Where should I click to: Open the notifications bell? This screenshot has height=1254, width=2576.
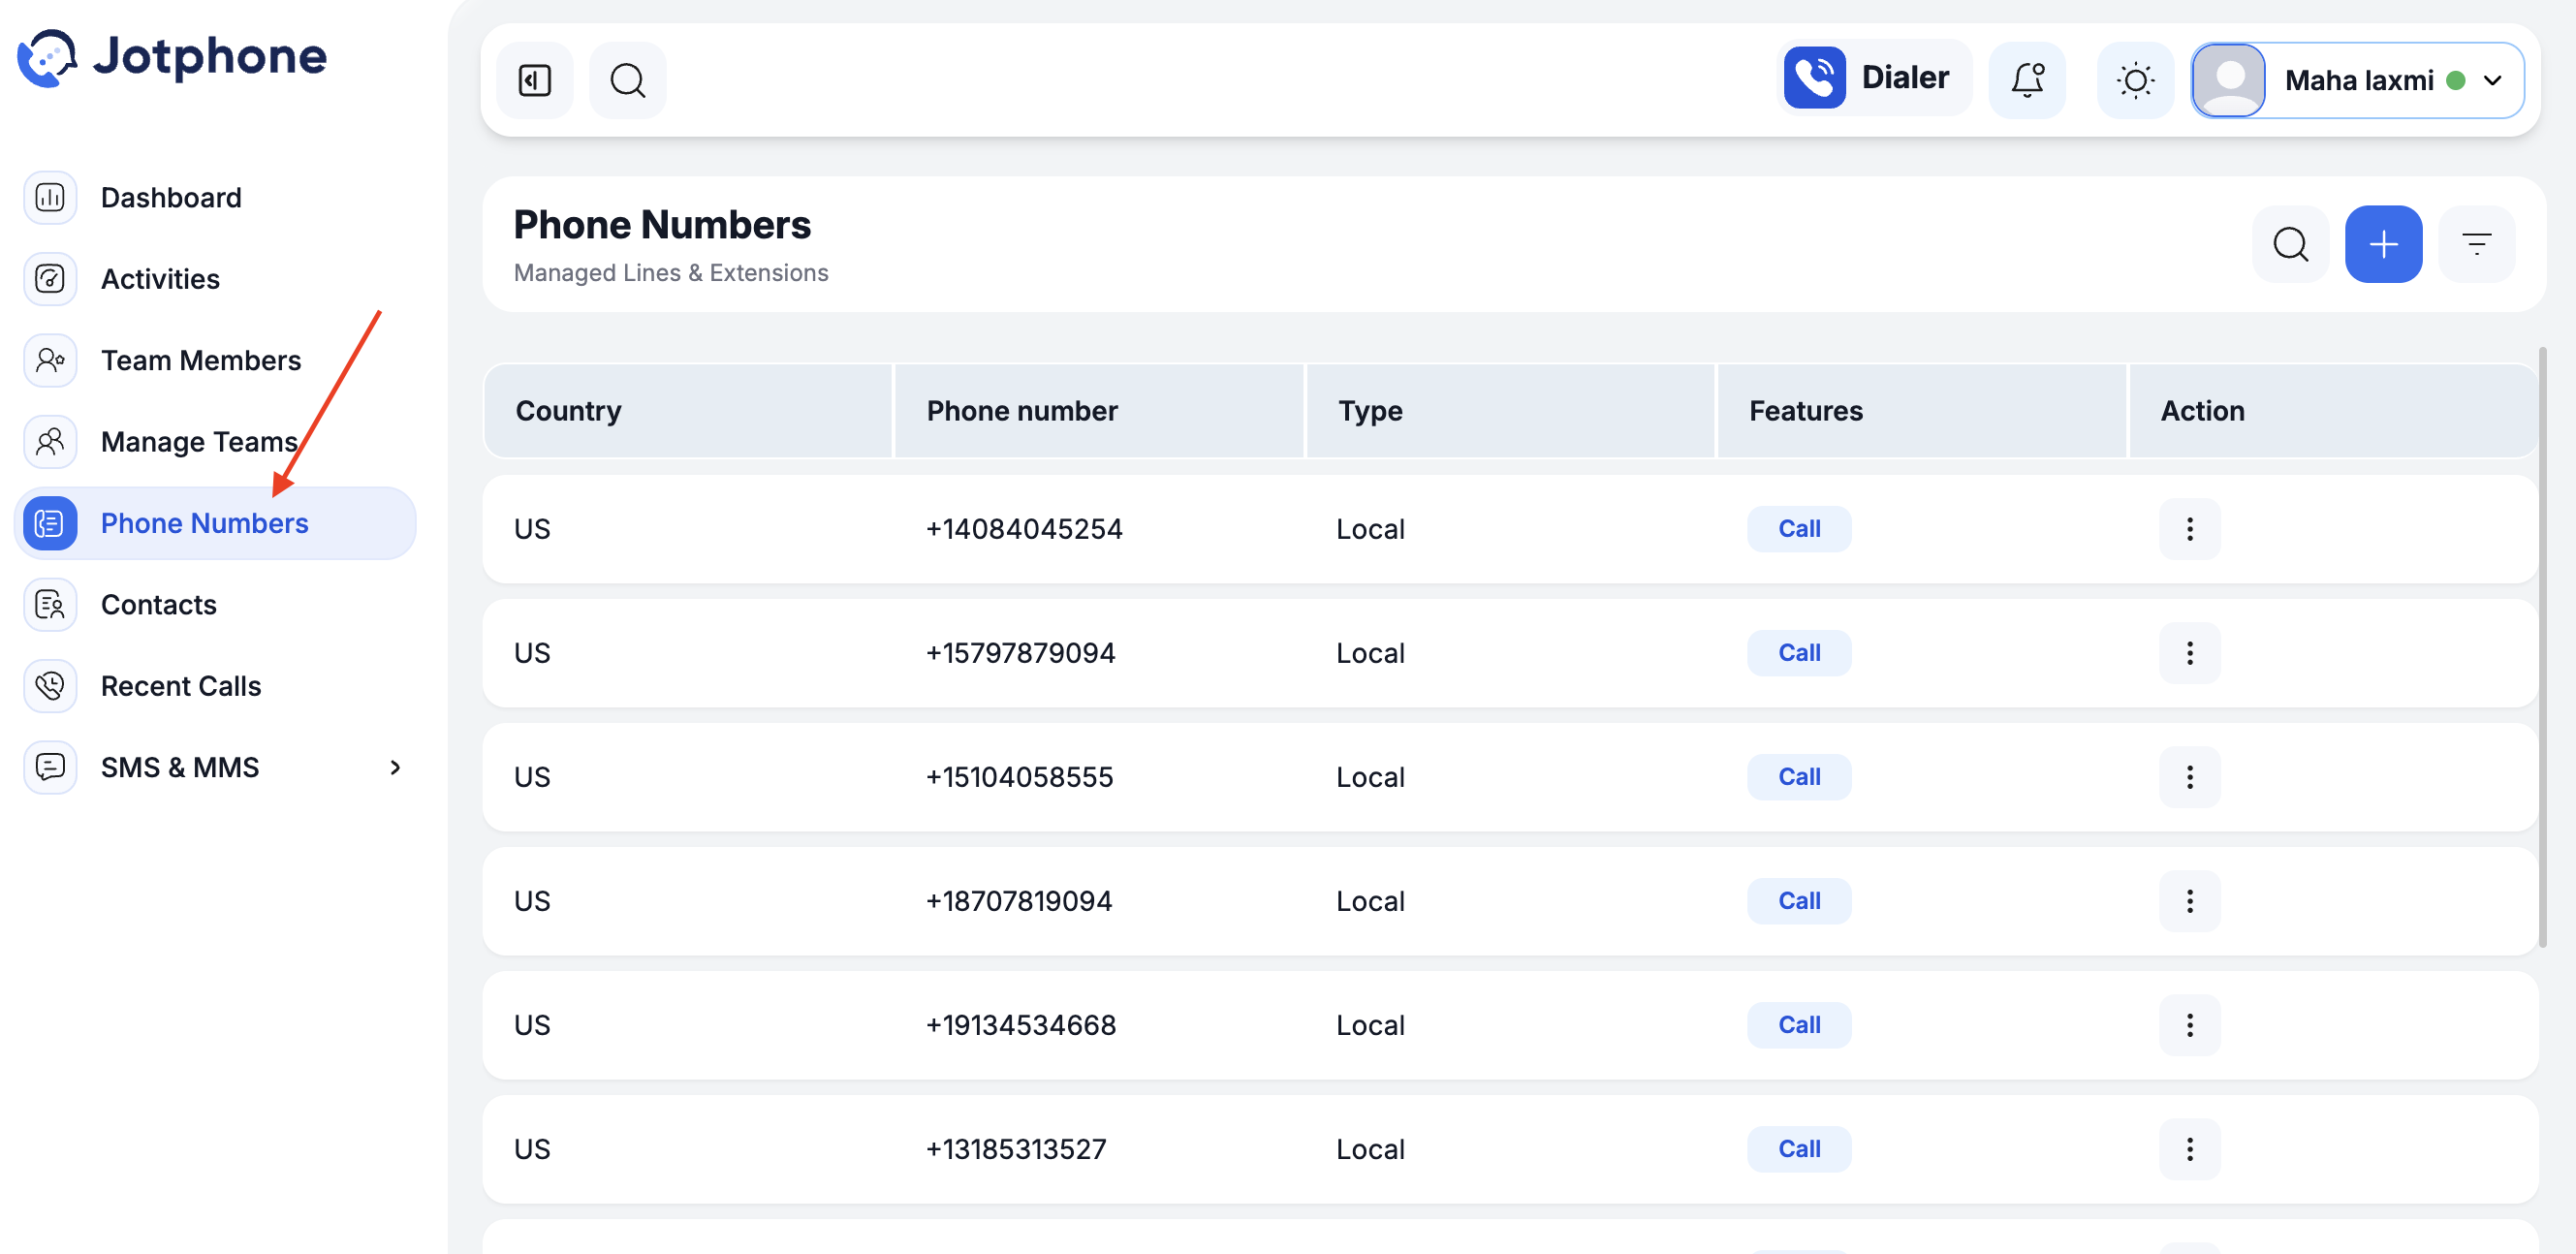pos(2027,80)
